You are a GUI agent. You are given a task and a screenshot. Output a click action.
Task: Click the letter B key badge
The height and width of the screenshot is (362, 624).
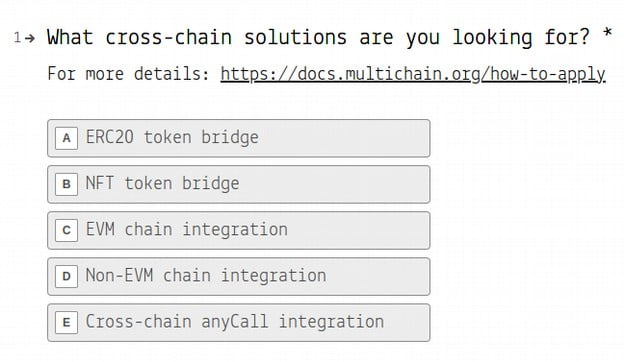point(66,184)
